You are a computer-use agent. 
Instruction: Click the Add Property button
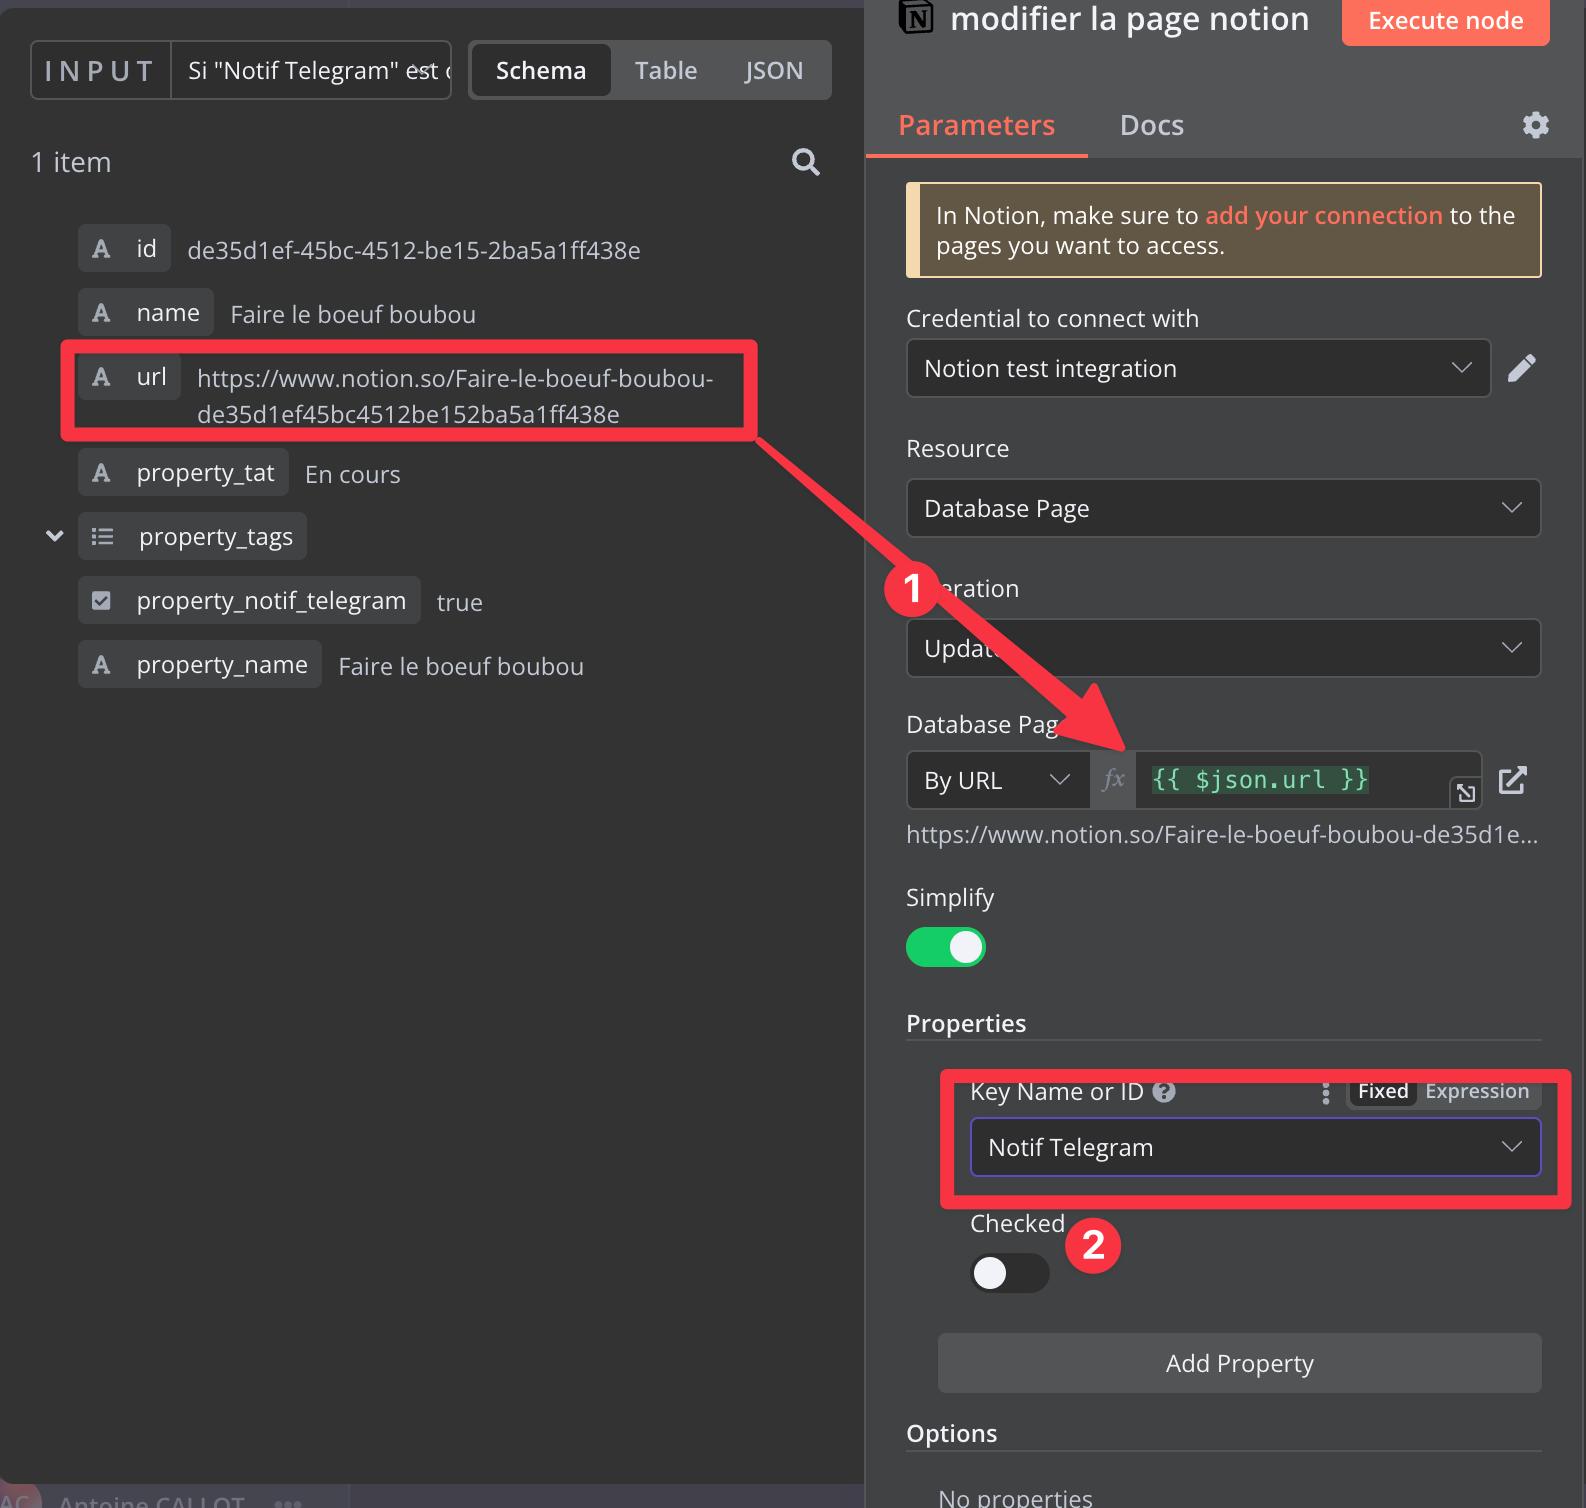click(x=1239, y=1364)
